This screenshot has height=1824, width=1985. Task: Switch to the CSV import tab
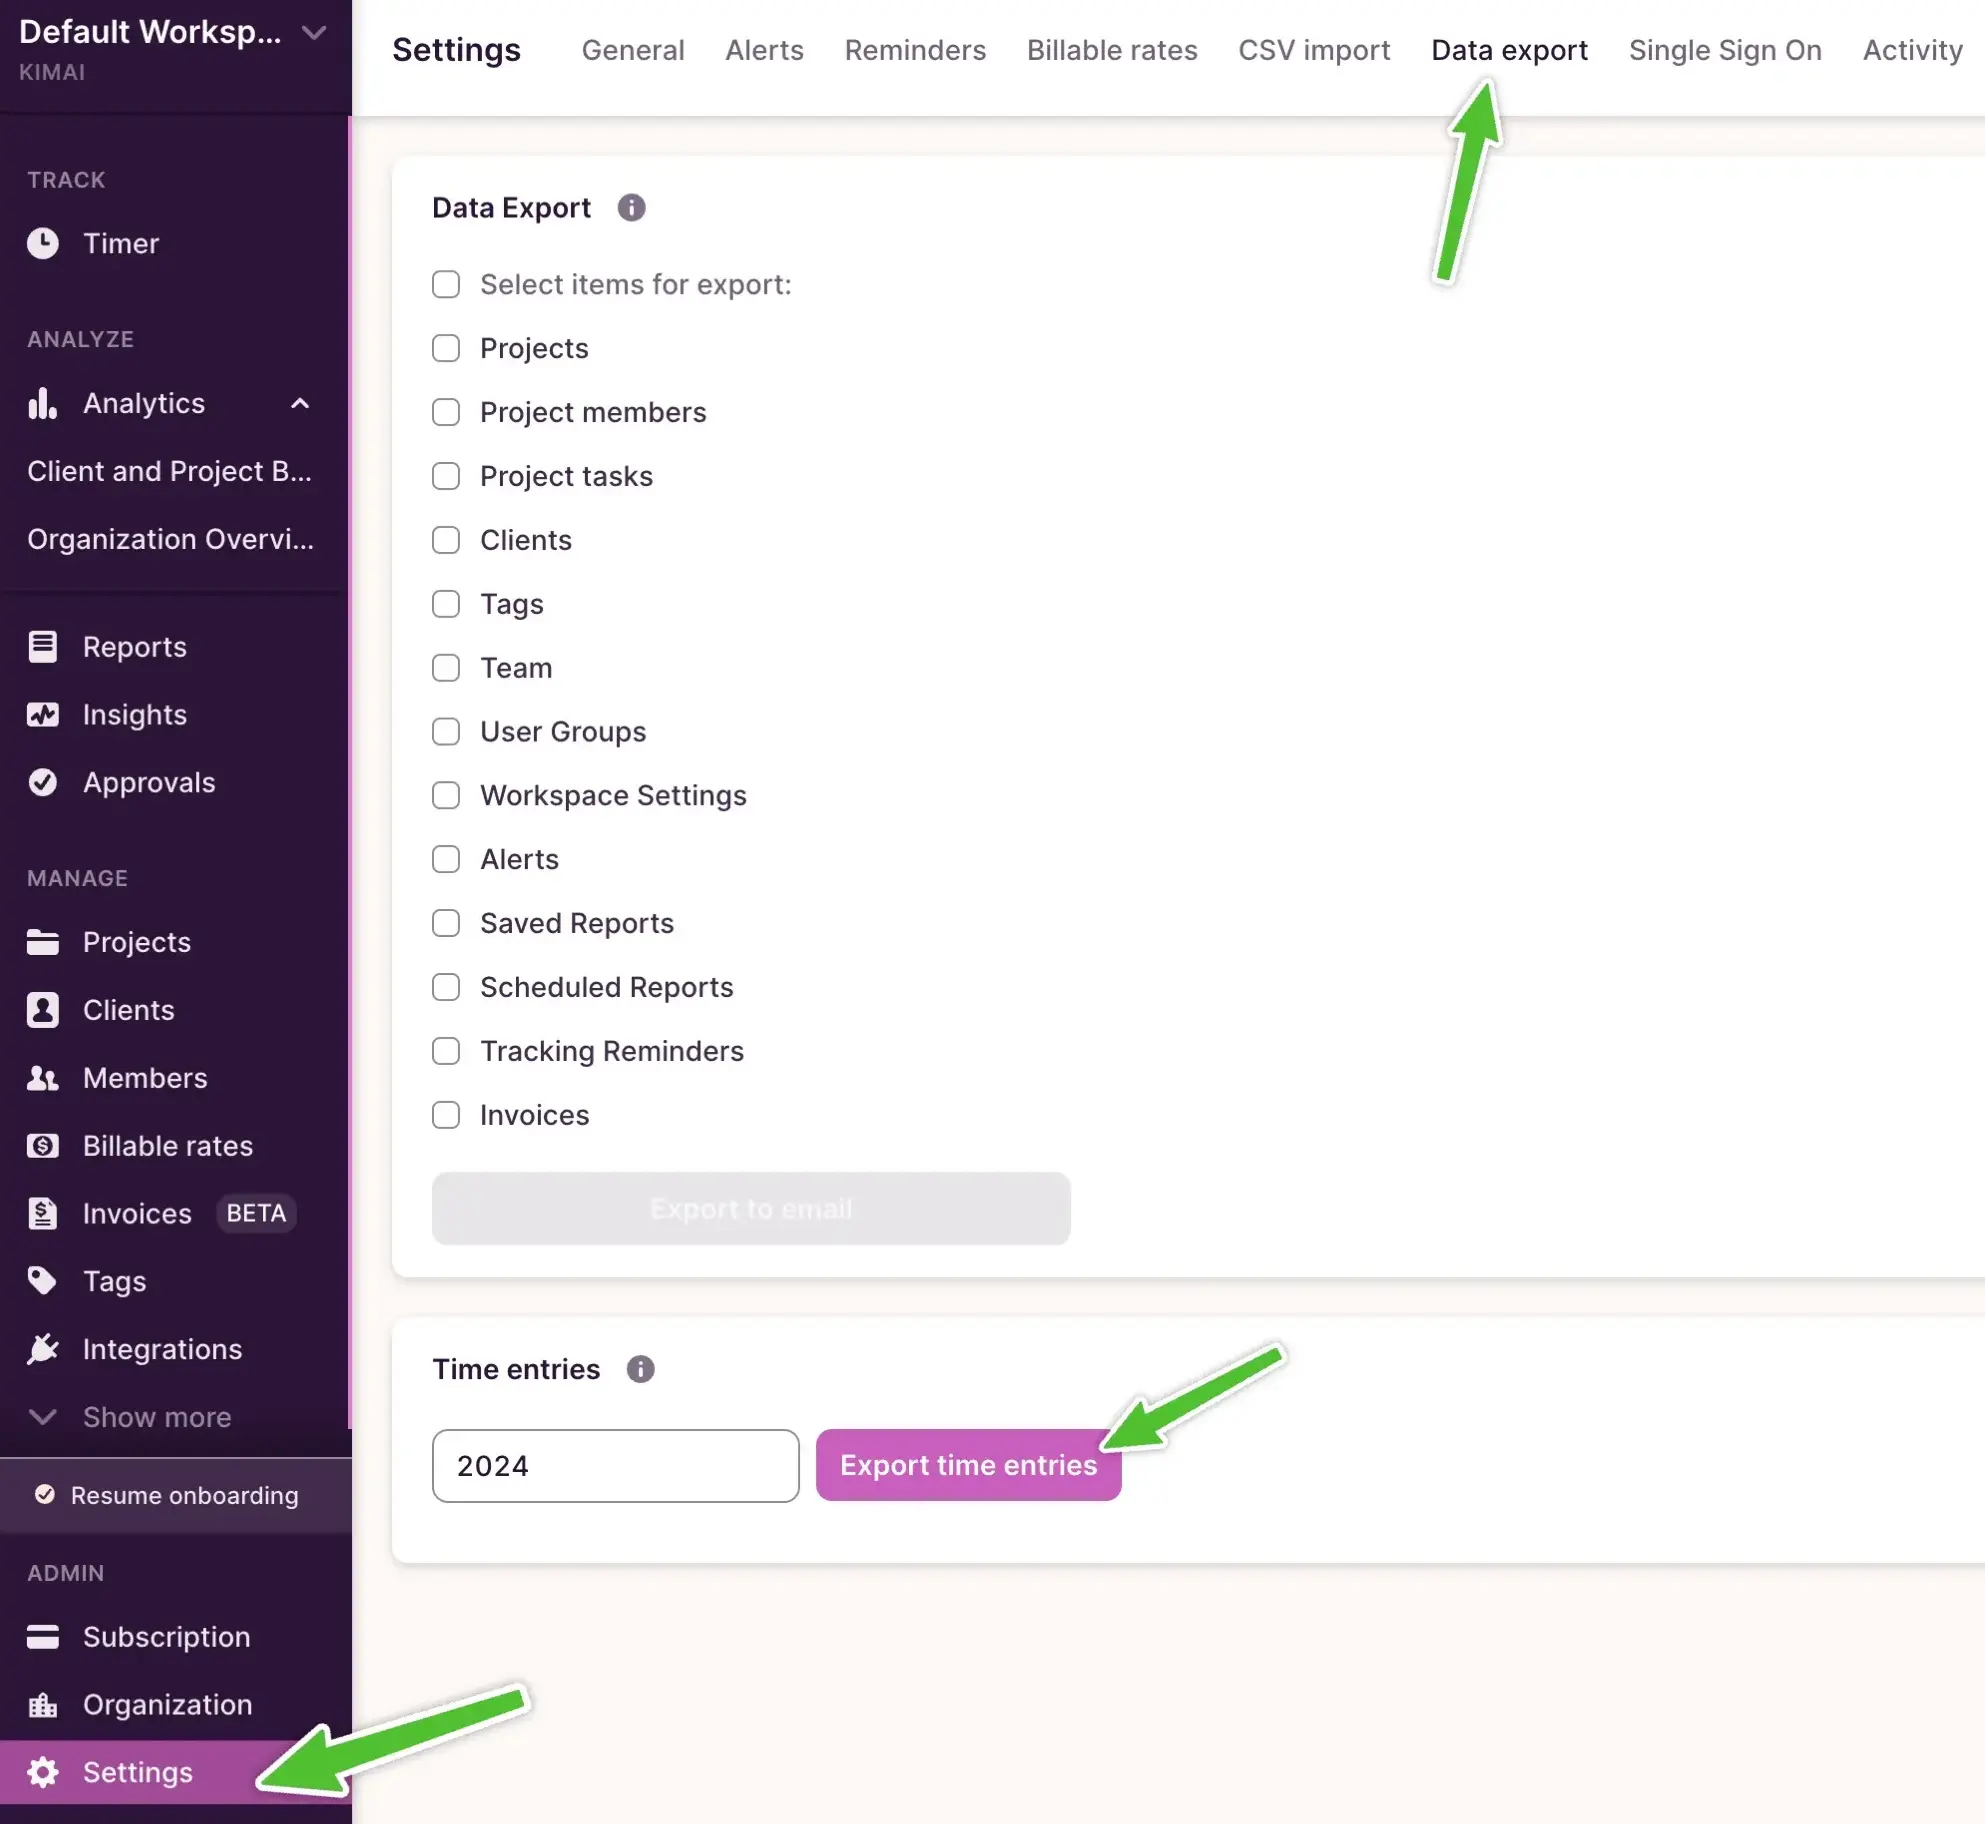click(x=1313, y=50)
